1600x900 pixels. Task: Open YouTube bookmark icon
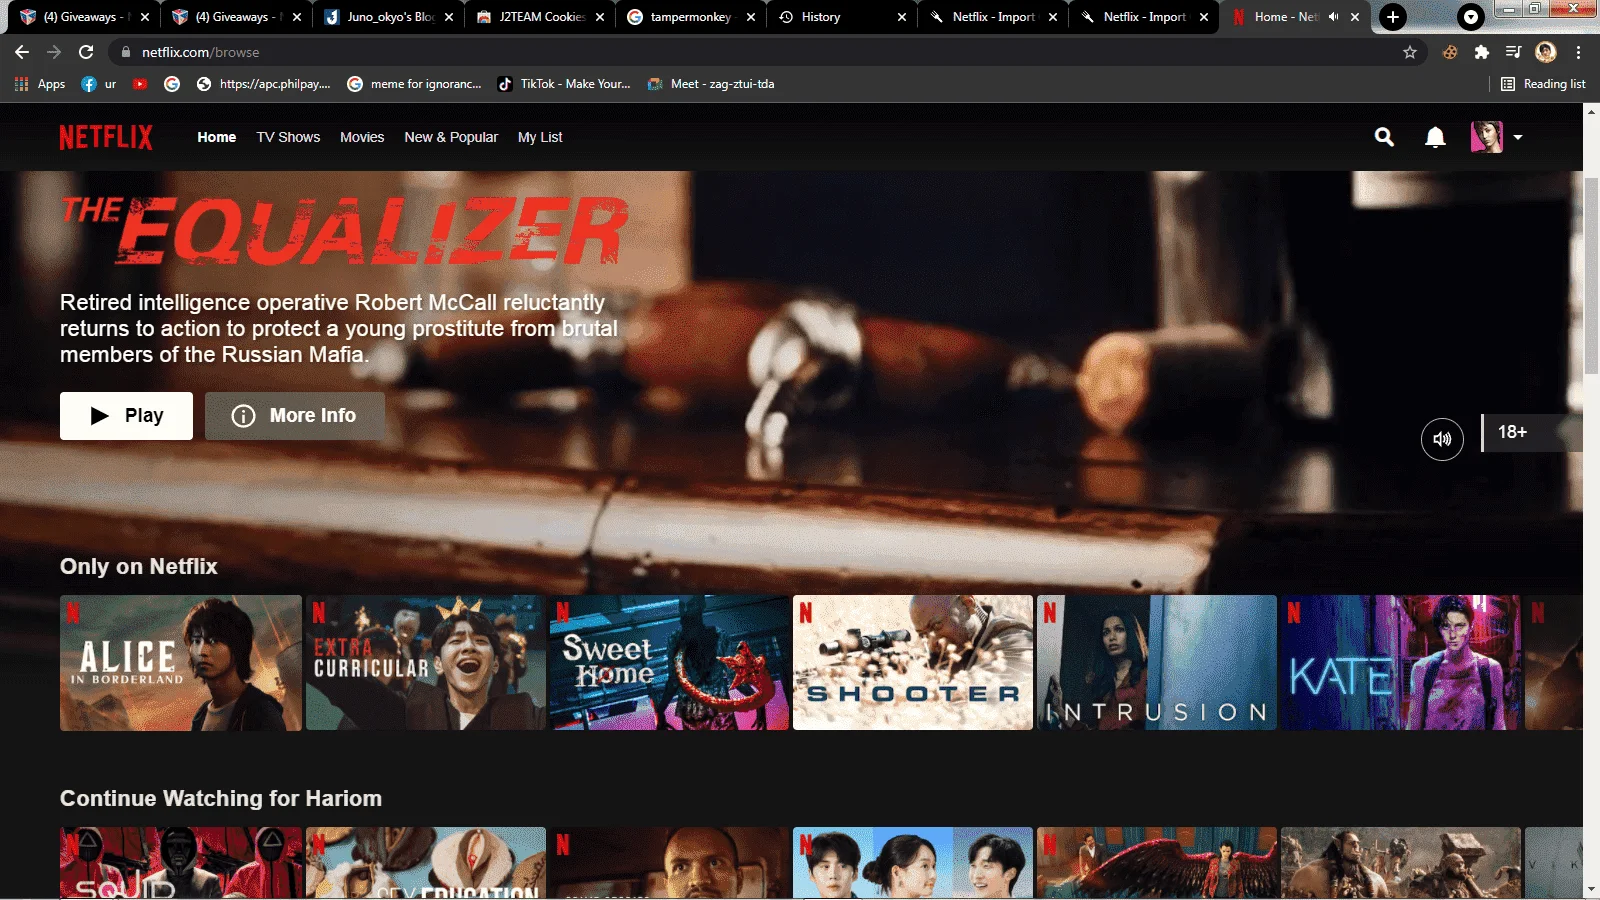coord(140,84)
